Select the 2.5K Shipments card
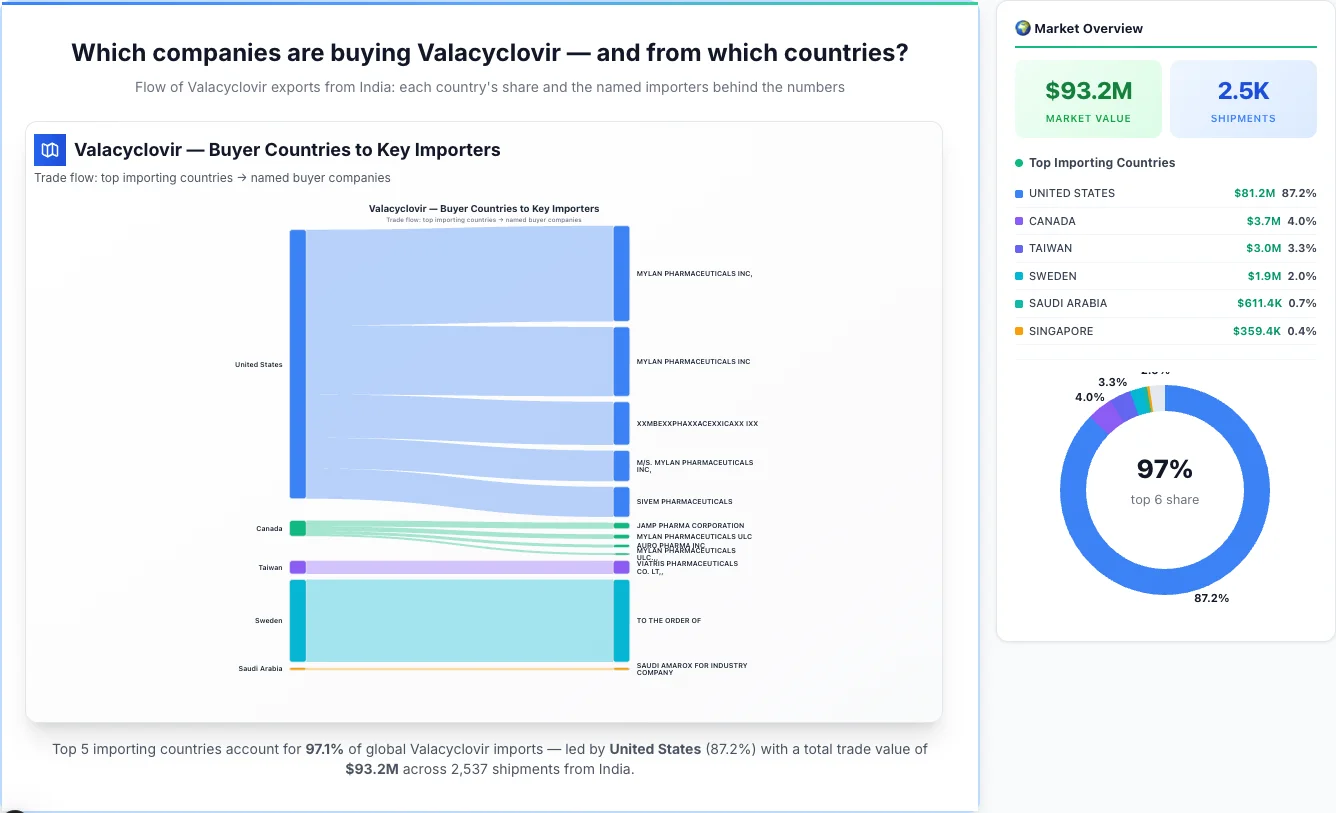This screenshot has width=1336, height=813. click(1243, 98)
